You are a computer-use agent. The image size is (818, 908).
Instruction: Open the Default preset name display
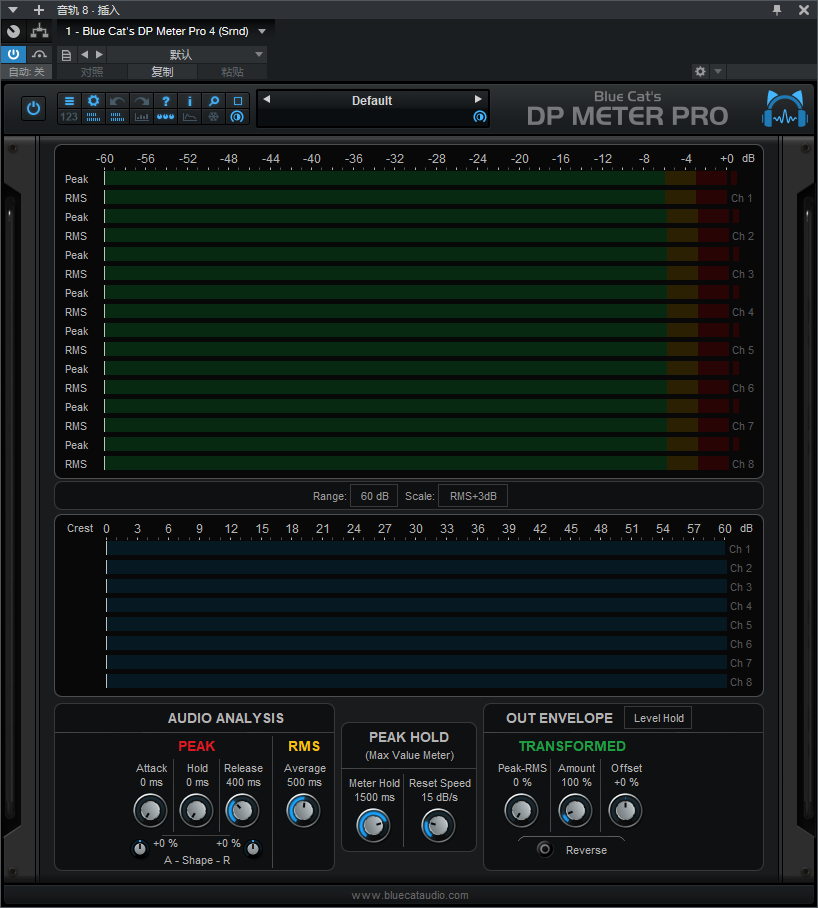tap(372, 101)
